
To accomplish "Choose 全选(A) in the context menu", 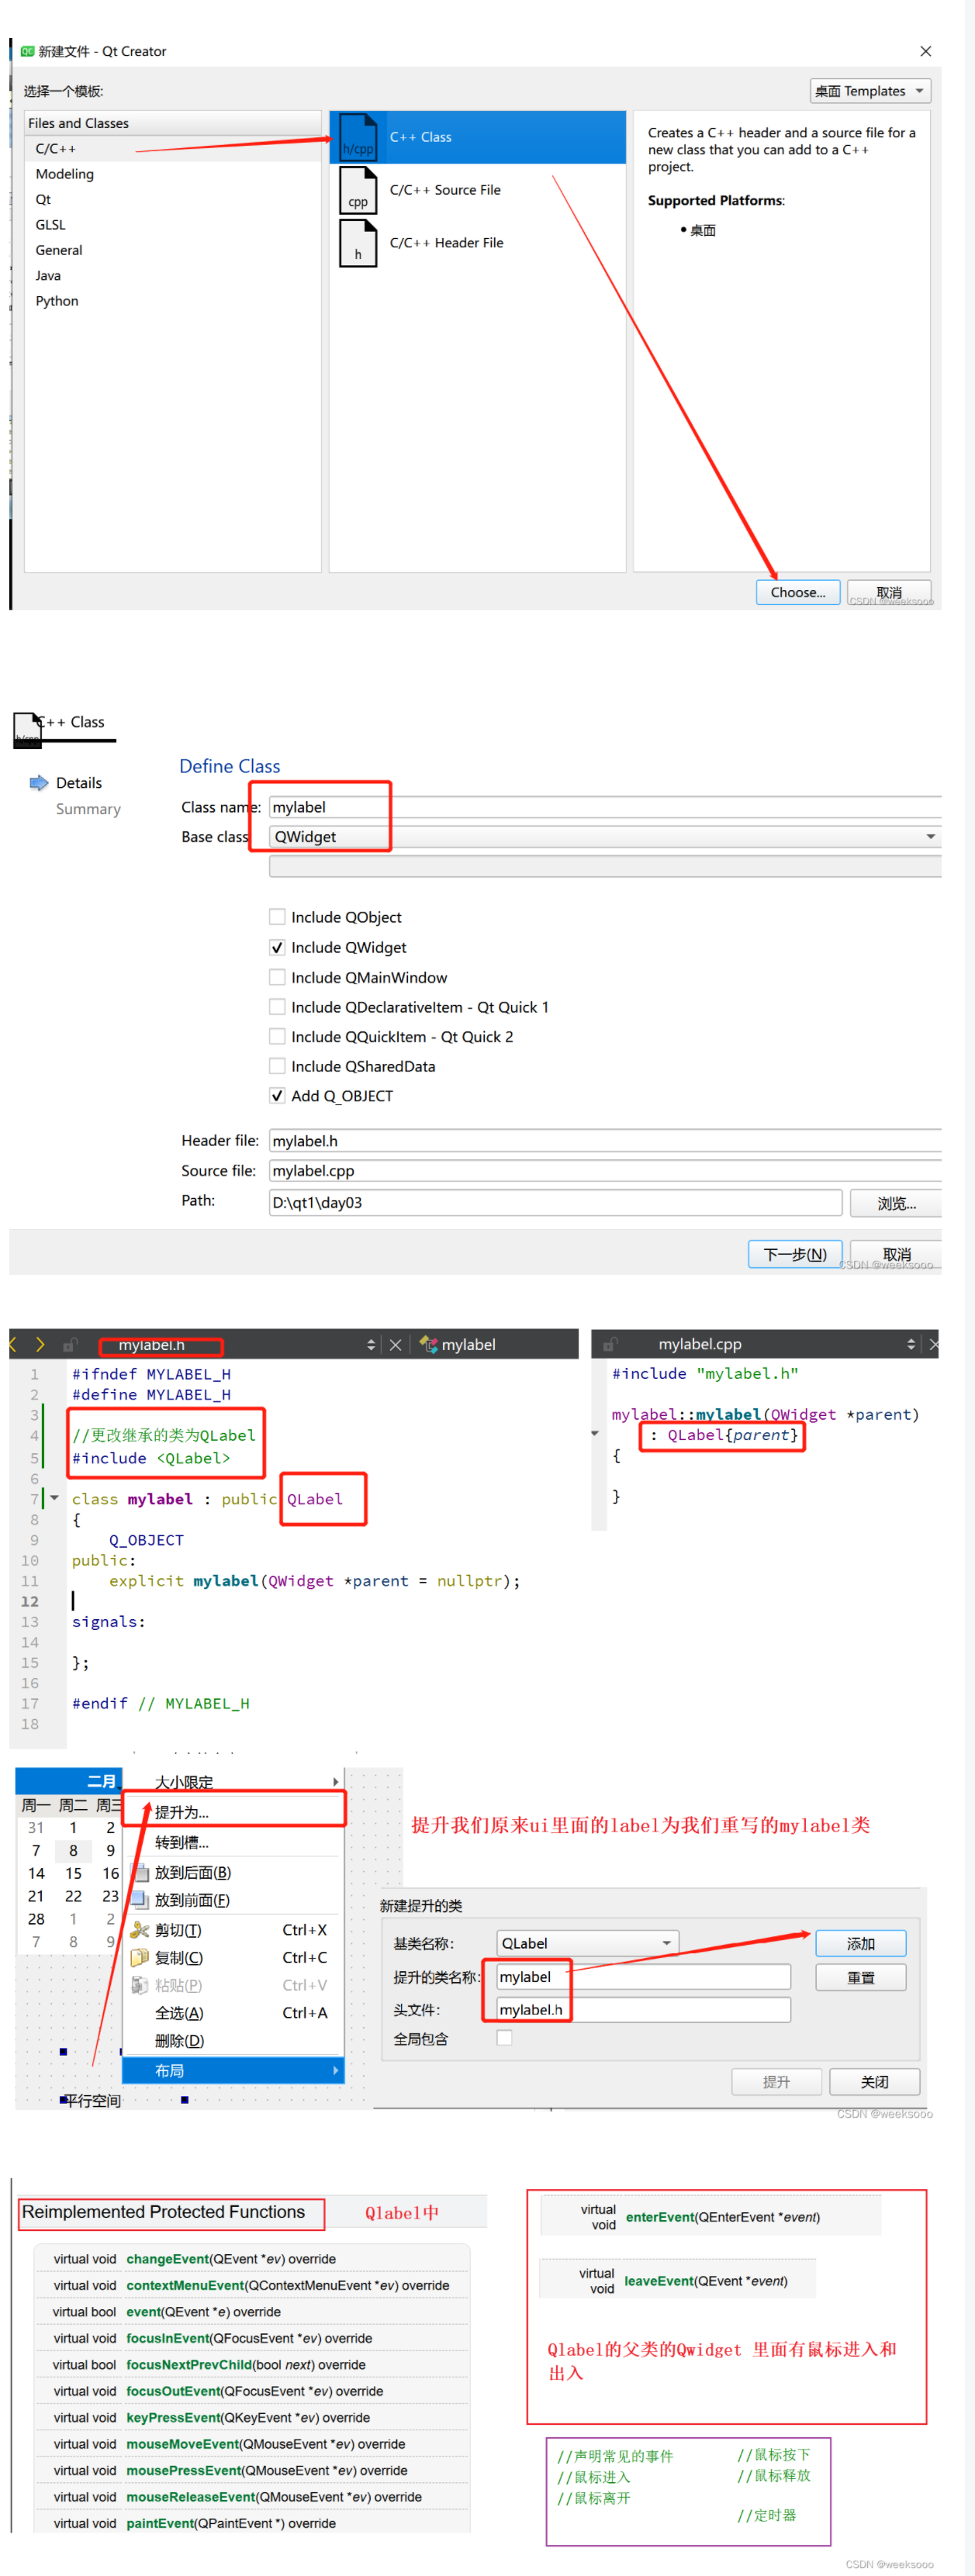I will (234, 2013).
